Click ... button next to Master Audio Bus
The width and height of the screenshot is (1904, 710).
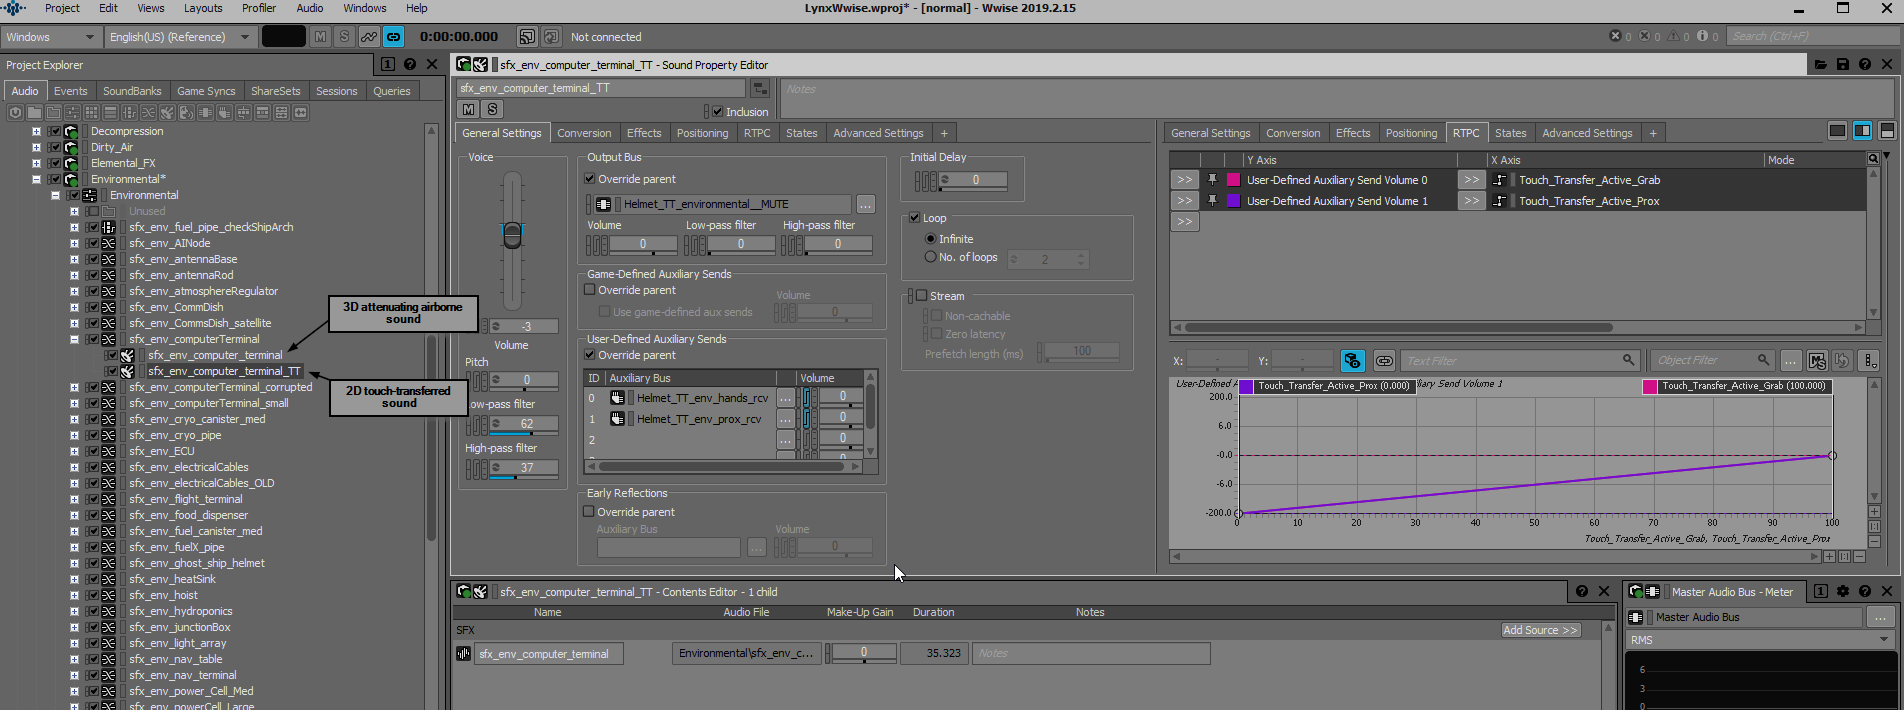1880,617
